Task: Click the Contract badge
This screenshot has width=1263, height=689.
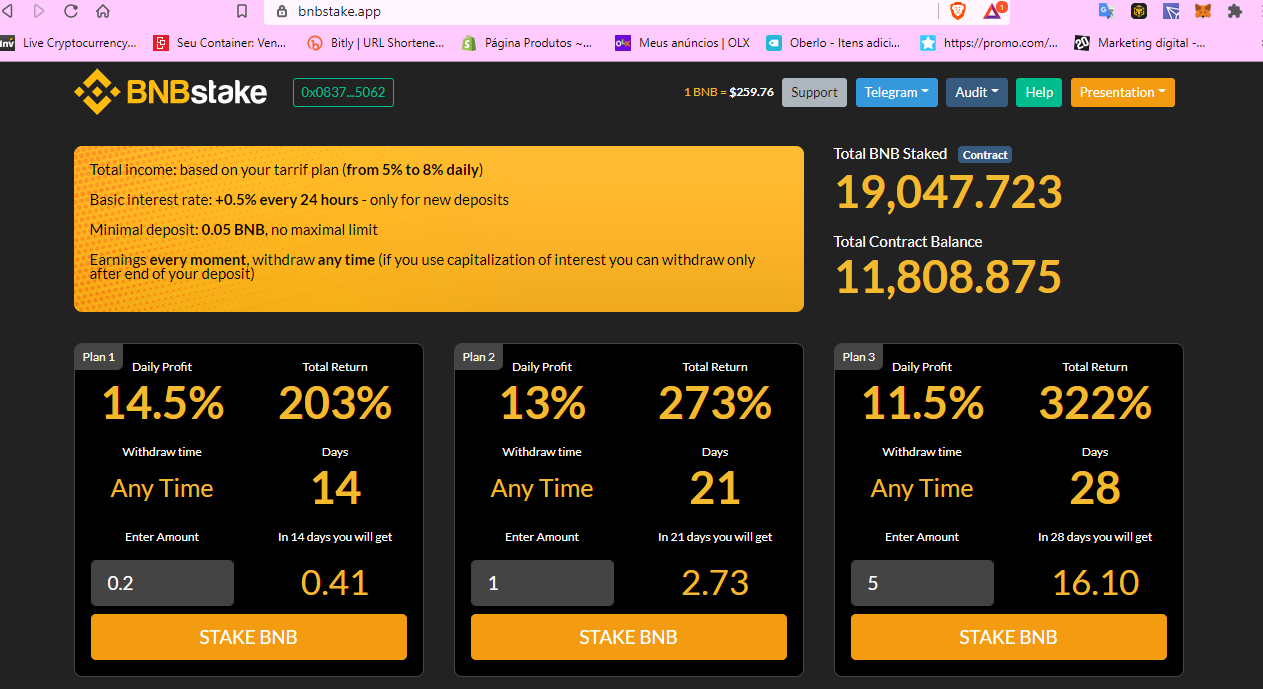Action: (985, 155)
